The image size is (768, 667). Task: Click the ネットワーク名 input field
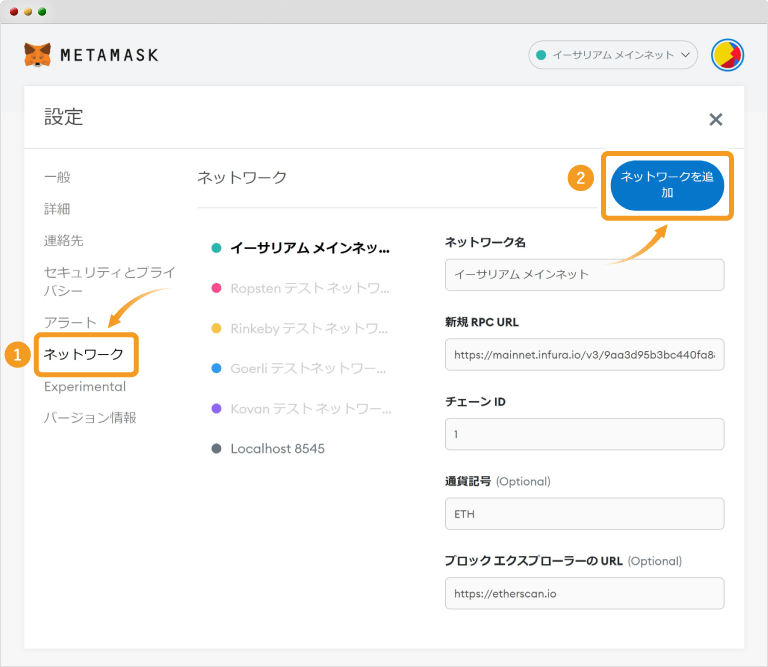coord(584,275)
